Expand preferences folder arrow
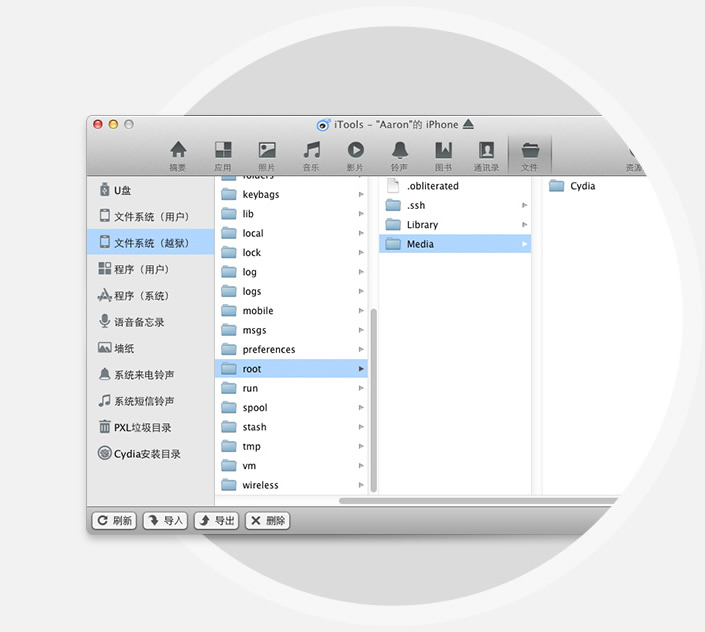The width and height of the screenshot is (705, 632). tap(361, 349)
